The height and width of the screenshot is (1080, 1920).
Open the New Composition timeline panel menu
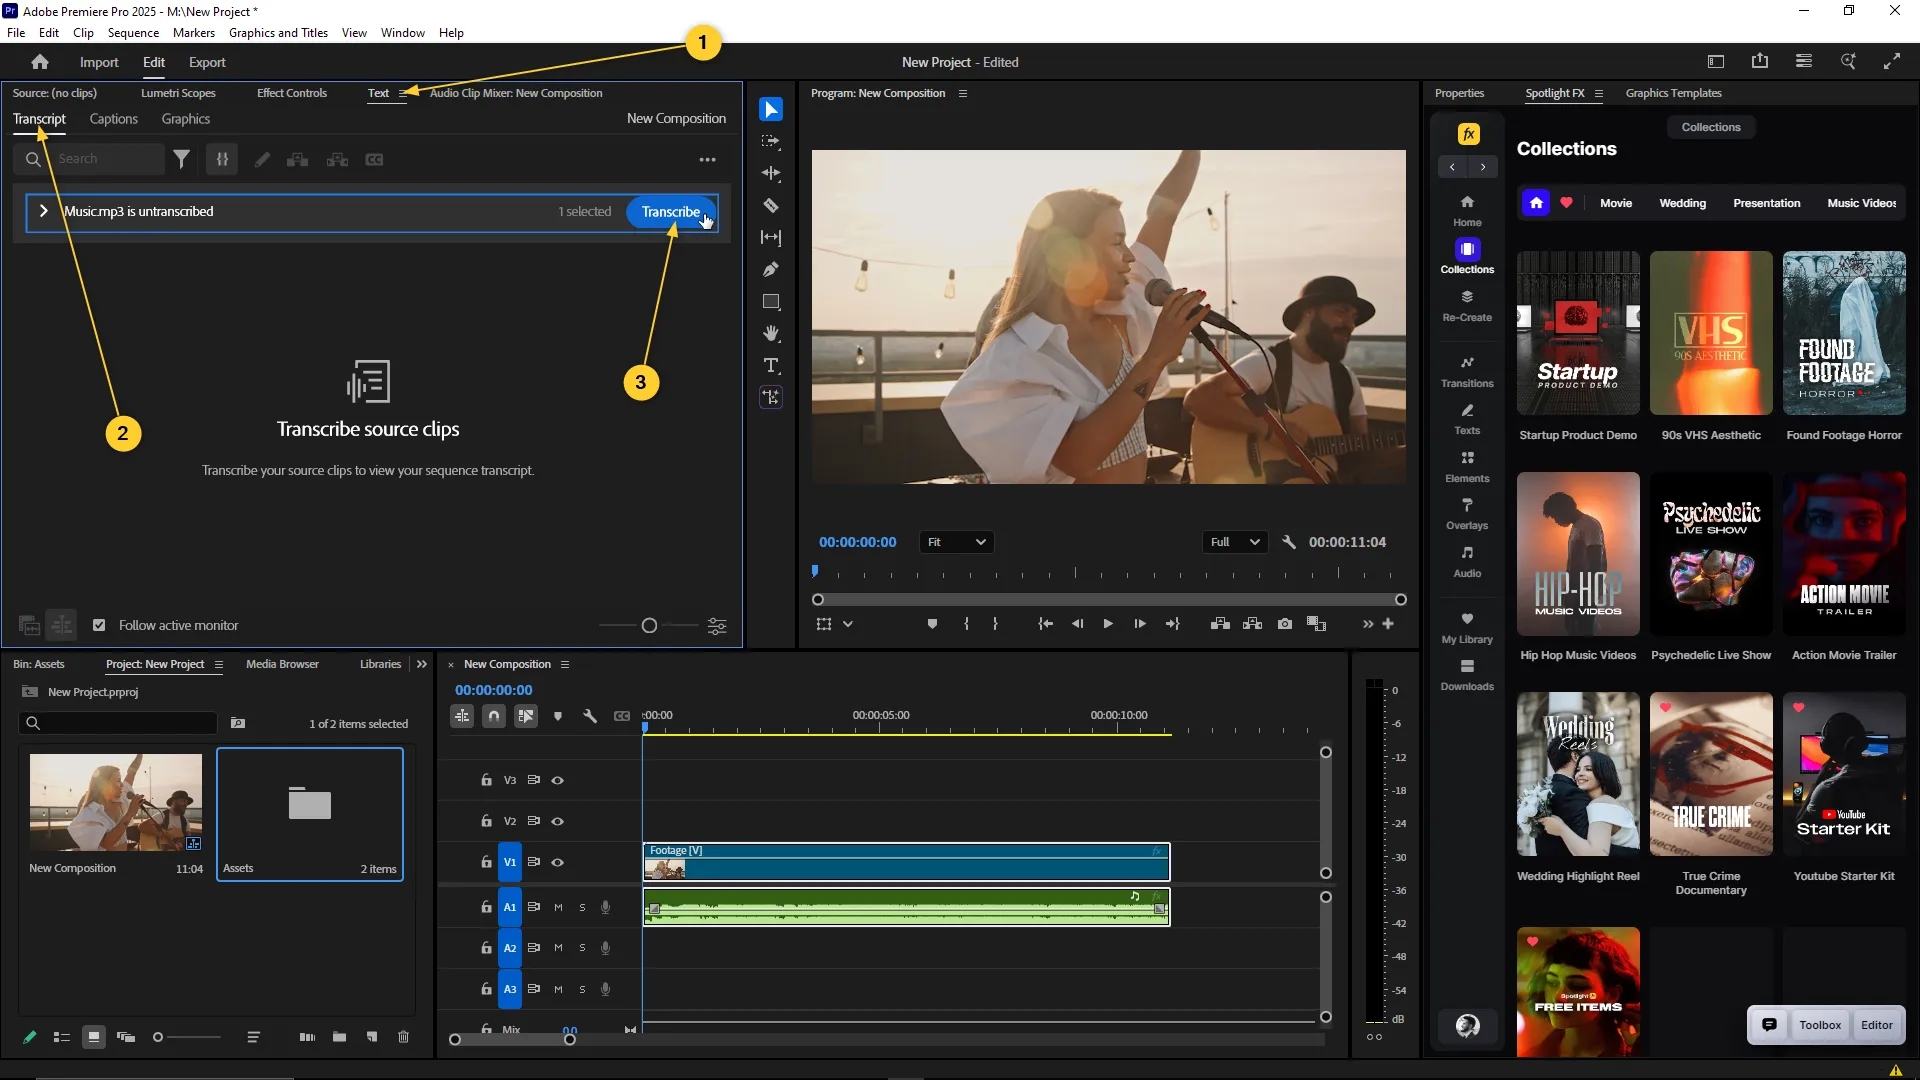(565, 664)
